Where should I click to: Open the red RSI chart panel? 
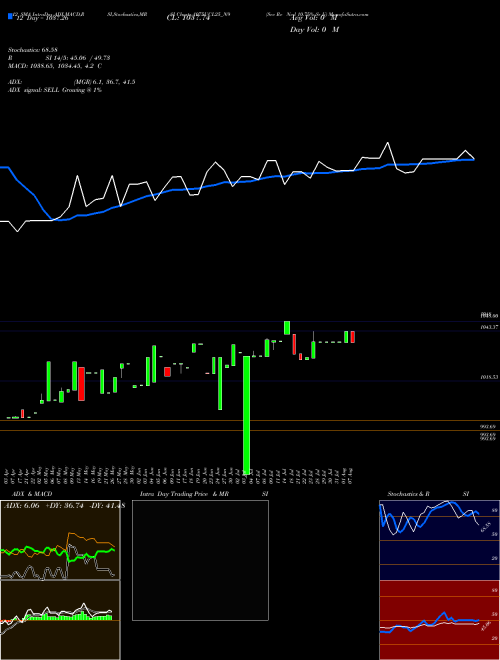tap(439, 620)
